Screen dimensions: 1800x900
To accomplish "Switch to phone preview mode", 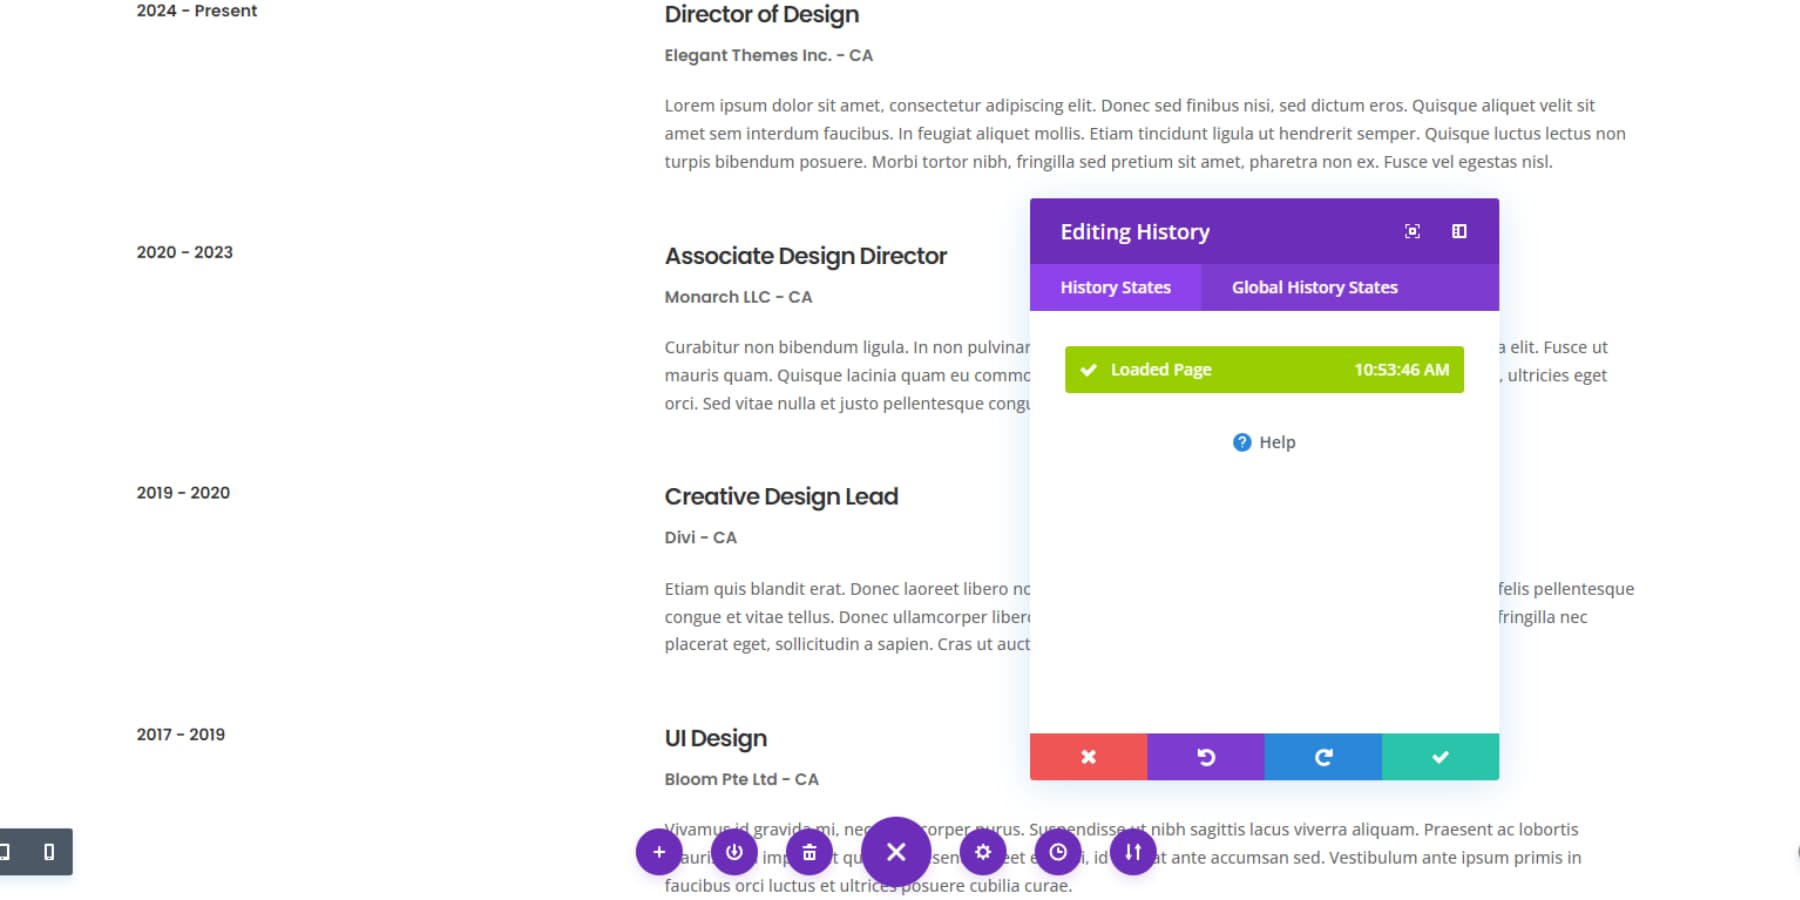I will [48, 853].
